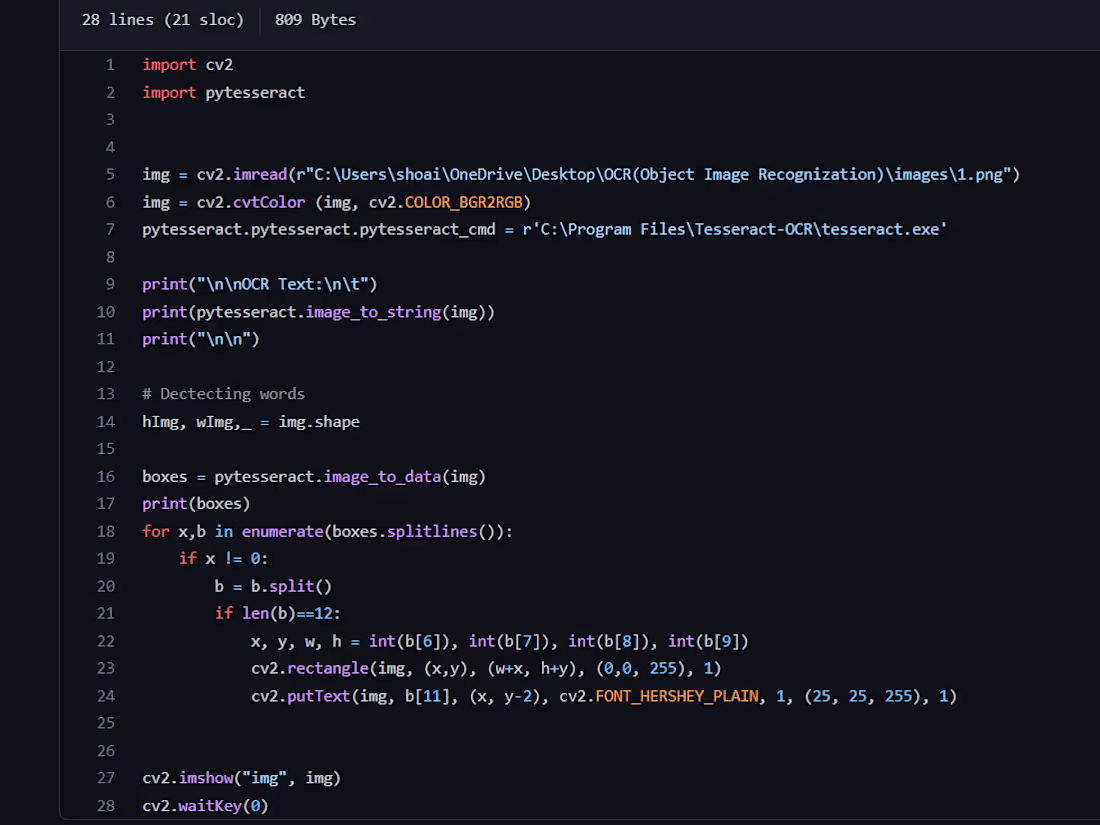
Task: Click the '# Dectecting words' comment
Action: (224, 394)
